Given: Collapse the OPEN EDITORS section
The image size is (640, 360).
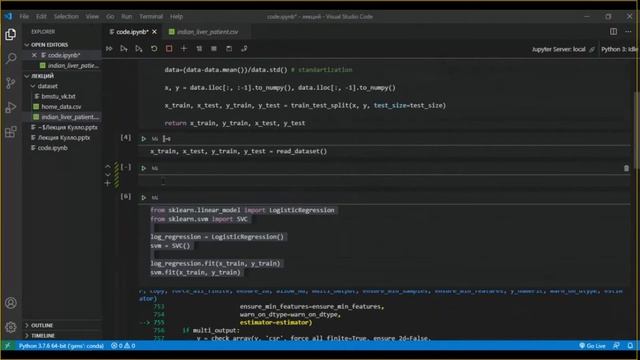Looking at the screenshot, I should [27, 44].
